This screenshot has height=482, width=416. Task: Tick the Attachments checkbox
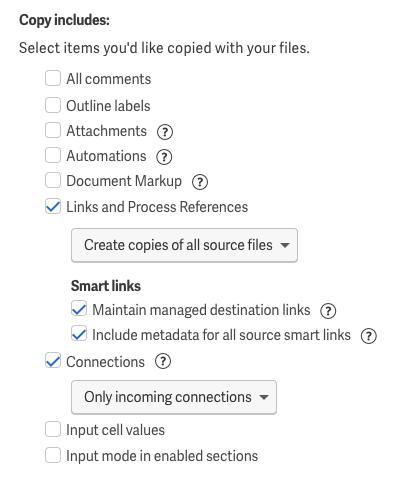click(x=53, y=130)
